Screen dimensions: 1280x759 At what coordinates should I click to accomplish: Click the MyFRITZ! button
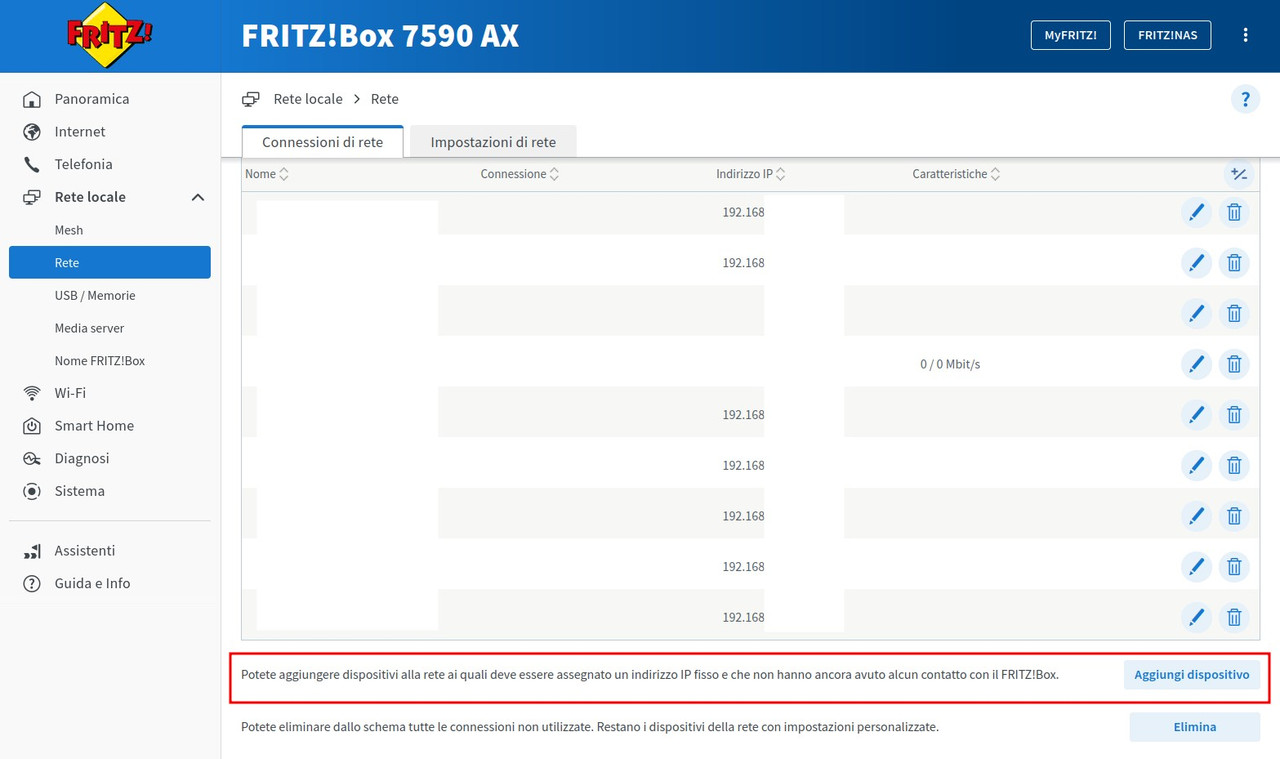tap(1071, 35)
